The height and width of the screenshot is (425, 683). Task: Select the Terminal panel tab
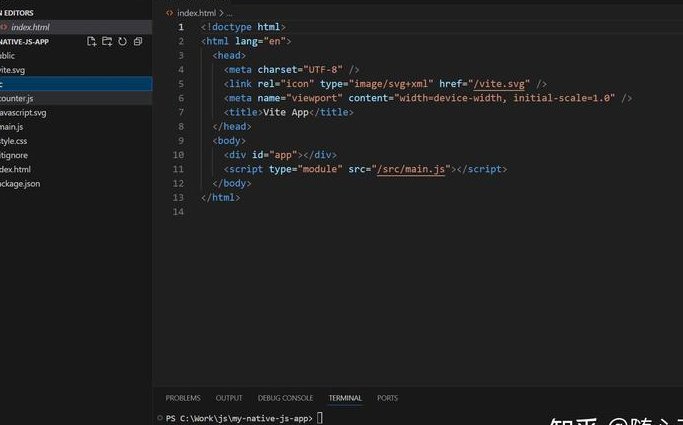pyautogui.click(x=345, y=398)
